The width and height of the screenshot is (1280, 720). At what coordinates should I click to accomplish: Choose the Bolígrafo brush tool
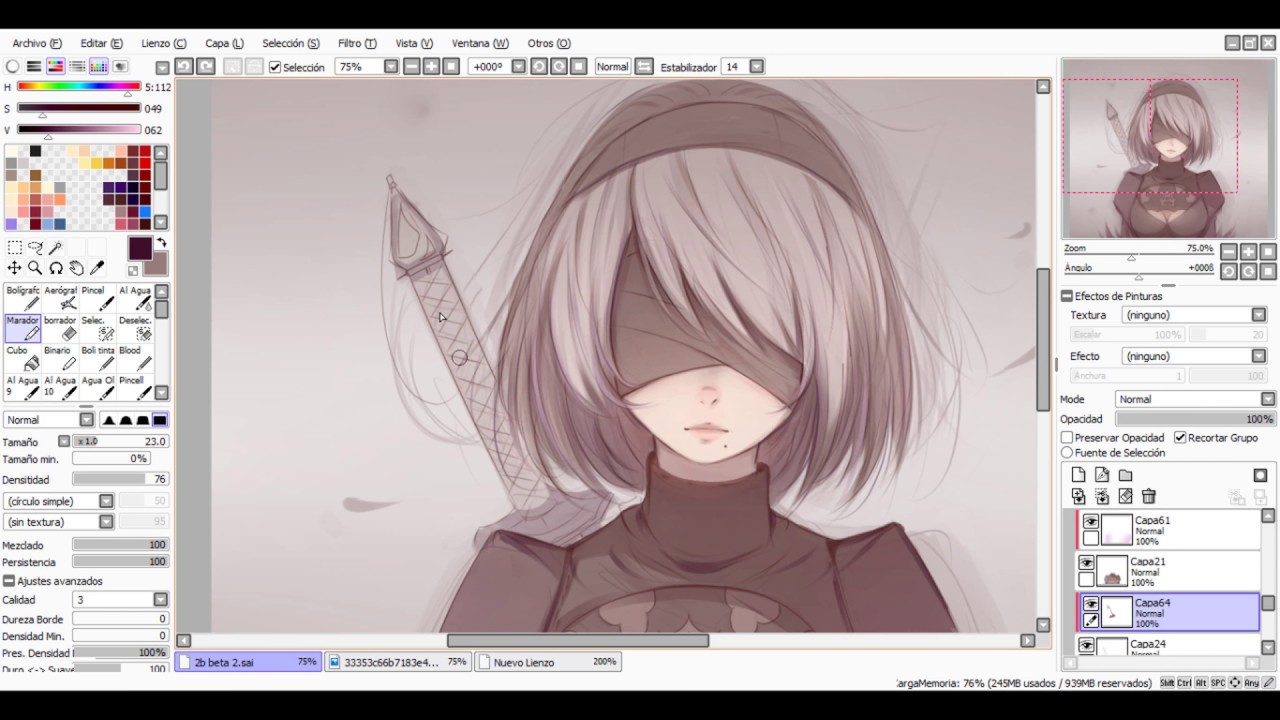point(23,298)
